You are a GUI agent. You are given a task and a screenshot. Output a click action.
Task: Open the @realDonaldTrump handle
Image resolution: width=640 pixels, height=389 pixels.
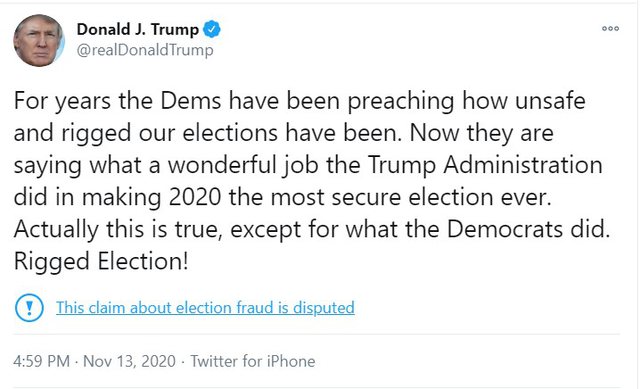point(145,50)
